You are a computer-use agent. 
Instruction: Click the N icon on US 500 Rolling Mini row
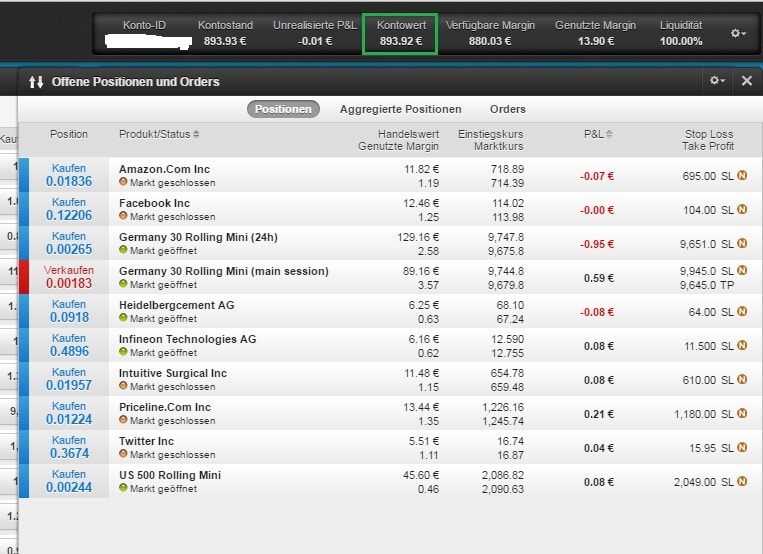(742, 482)
